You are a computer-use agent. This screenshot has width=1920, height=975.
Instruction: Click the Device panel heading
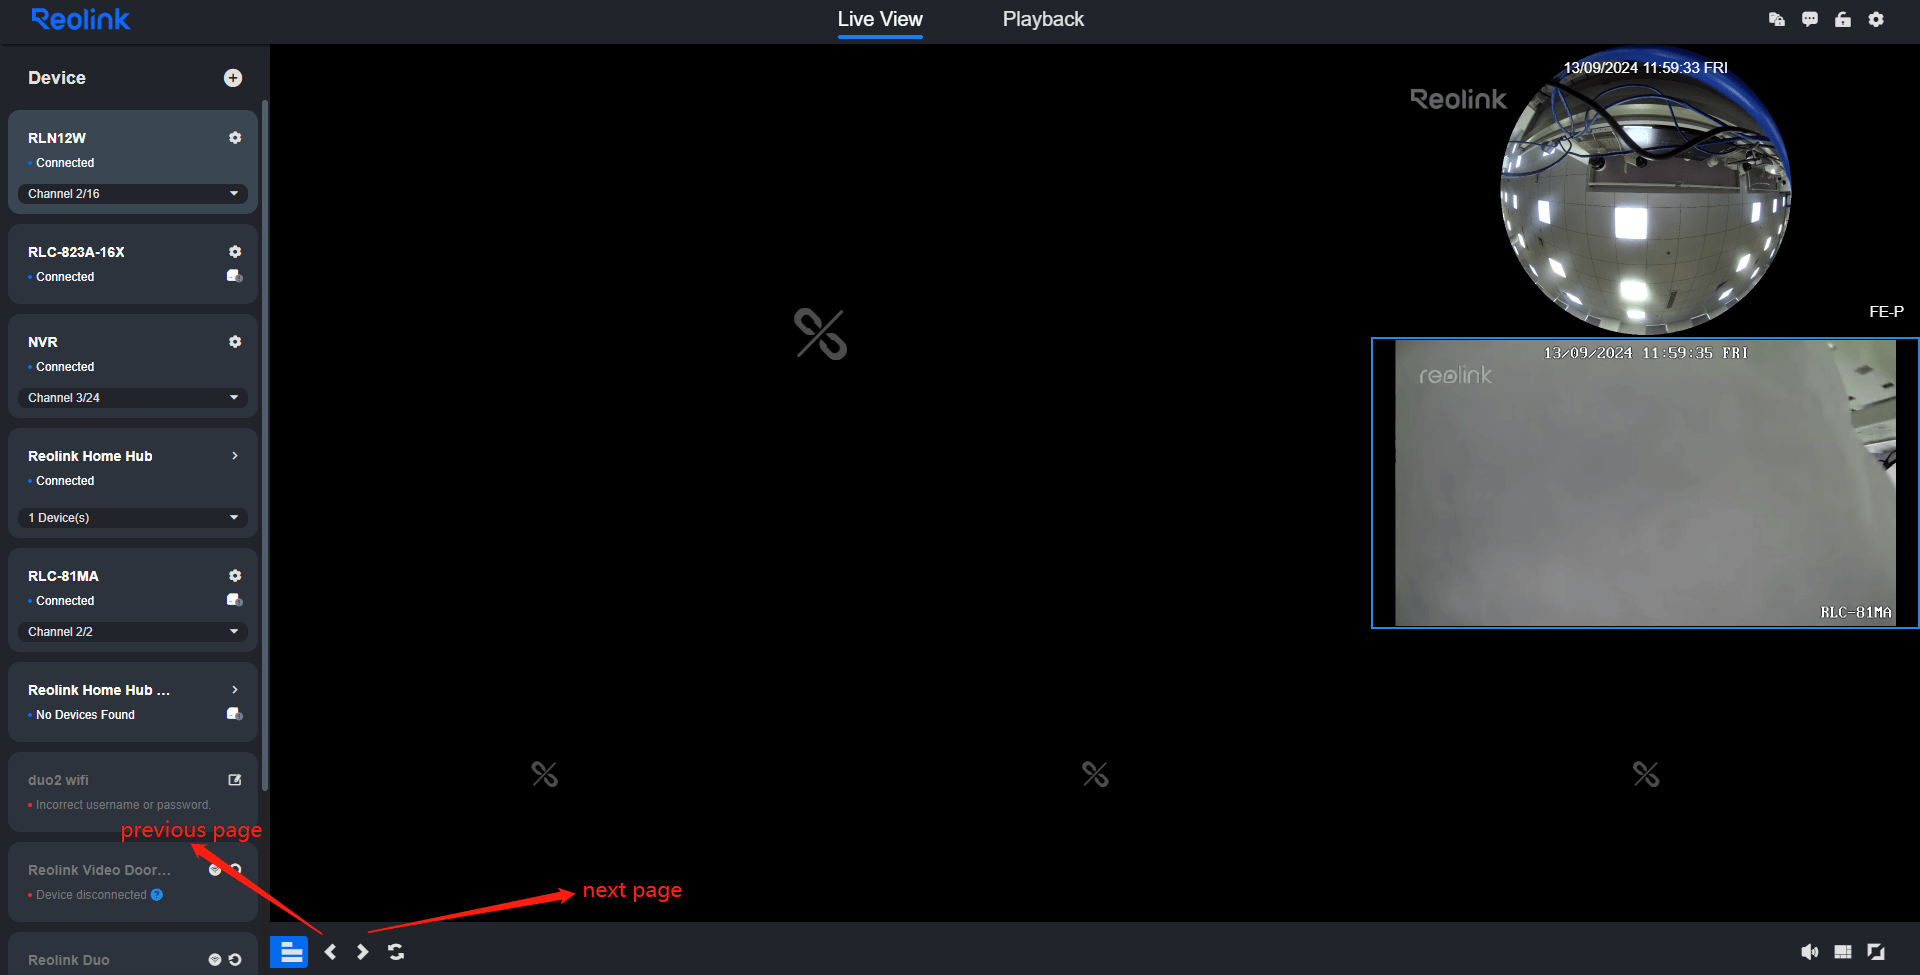[x=57, y=78]
